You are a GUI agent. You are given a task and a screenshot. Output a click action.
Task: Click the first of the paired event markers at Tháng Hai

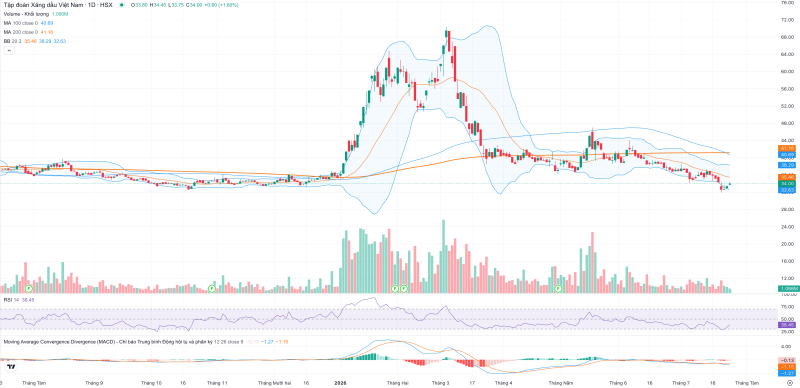(395, 289)
